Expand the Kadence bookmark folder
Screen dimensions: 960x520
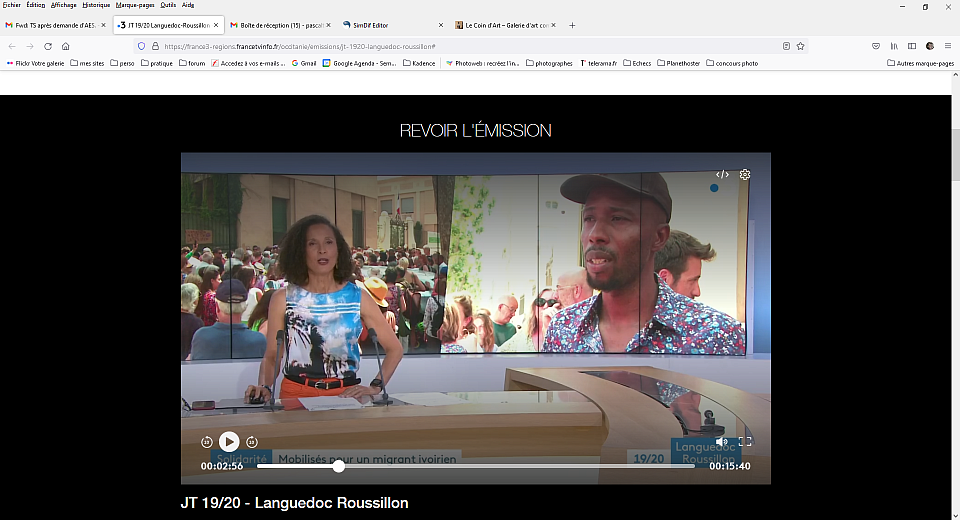coord(419,63)
